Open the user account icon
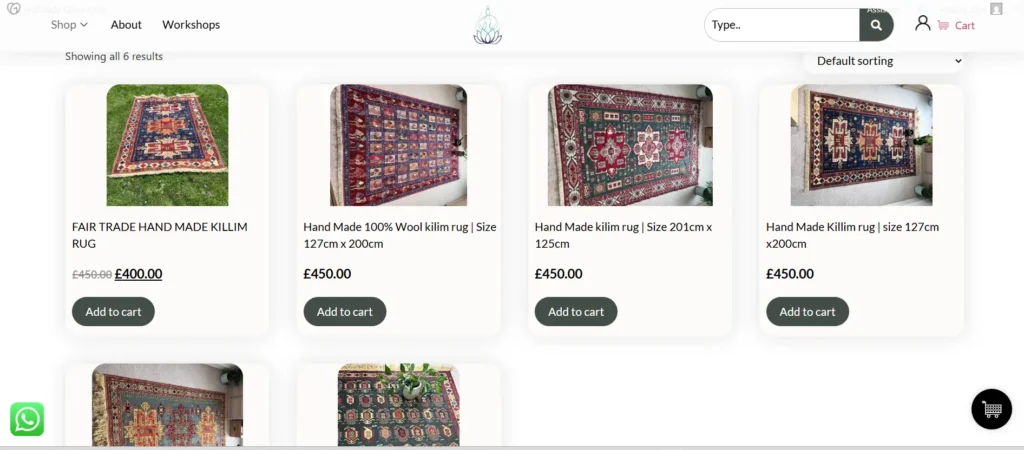This screenshot has height=450, width=1024. [x=922, y=24]
